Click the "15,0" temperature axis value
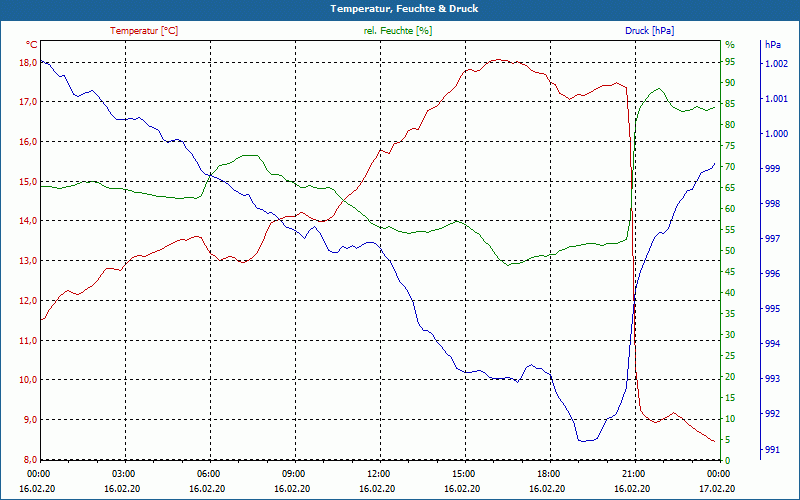 tap(29, 182)
